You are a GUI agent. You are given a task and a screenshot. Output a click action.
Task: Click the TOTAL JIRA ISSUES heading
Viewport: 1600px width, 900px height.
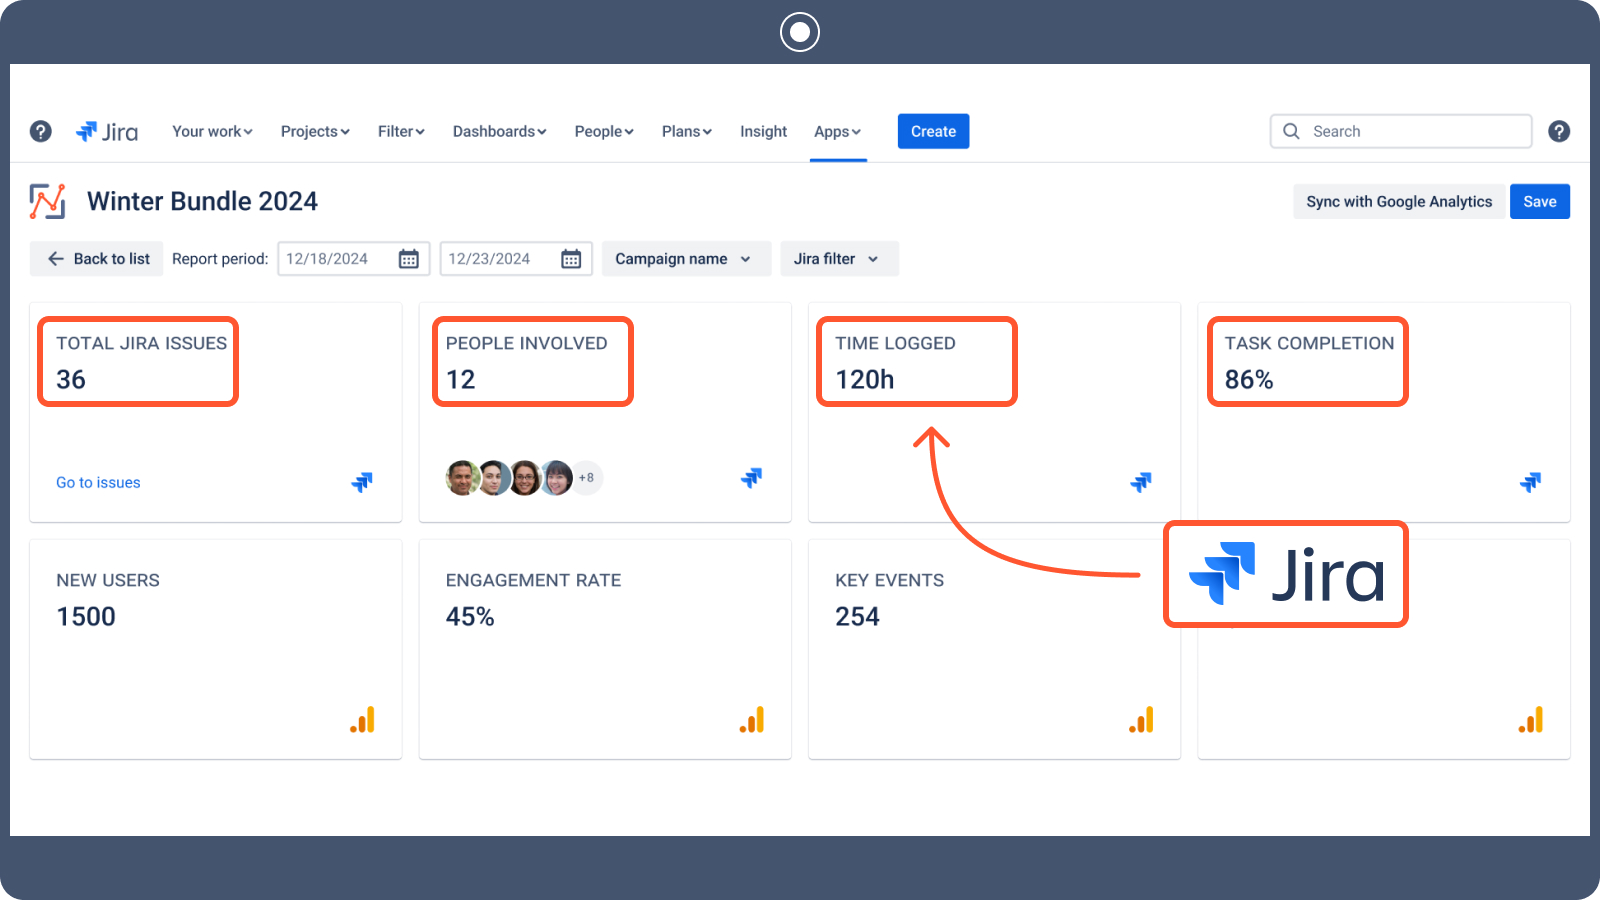pyautogui.click(x=142, y=343)
